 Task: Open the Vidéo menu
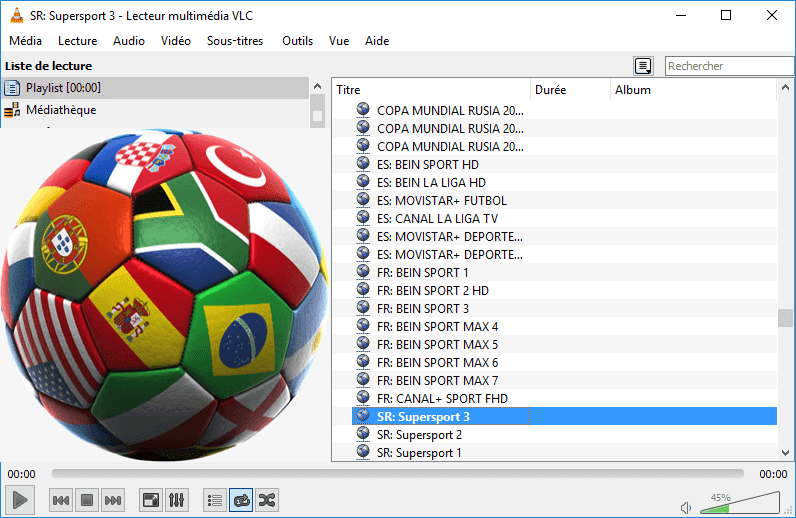pyautogui.click(x=176, y=41)
